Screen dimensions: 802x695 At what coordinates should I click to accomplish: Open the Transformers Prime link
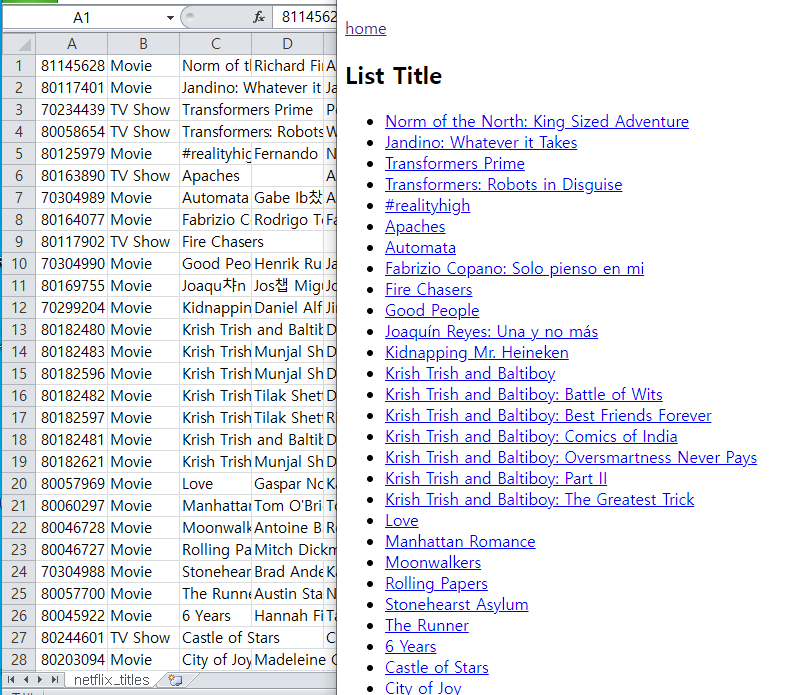455,164
